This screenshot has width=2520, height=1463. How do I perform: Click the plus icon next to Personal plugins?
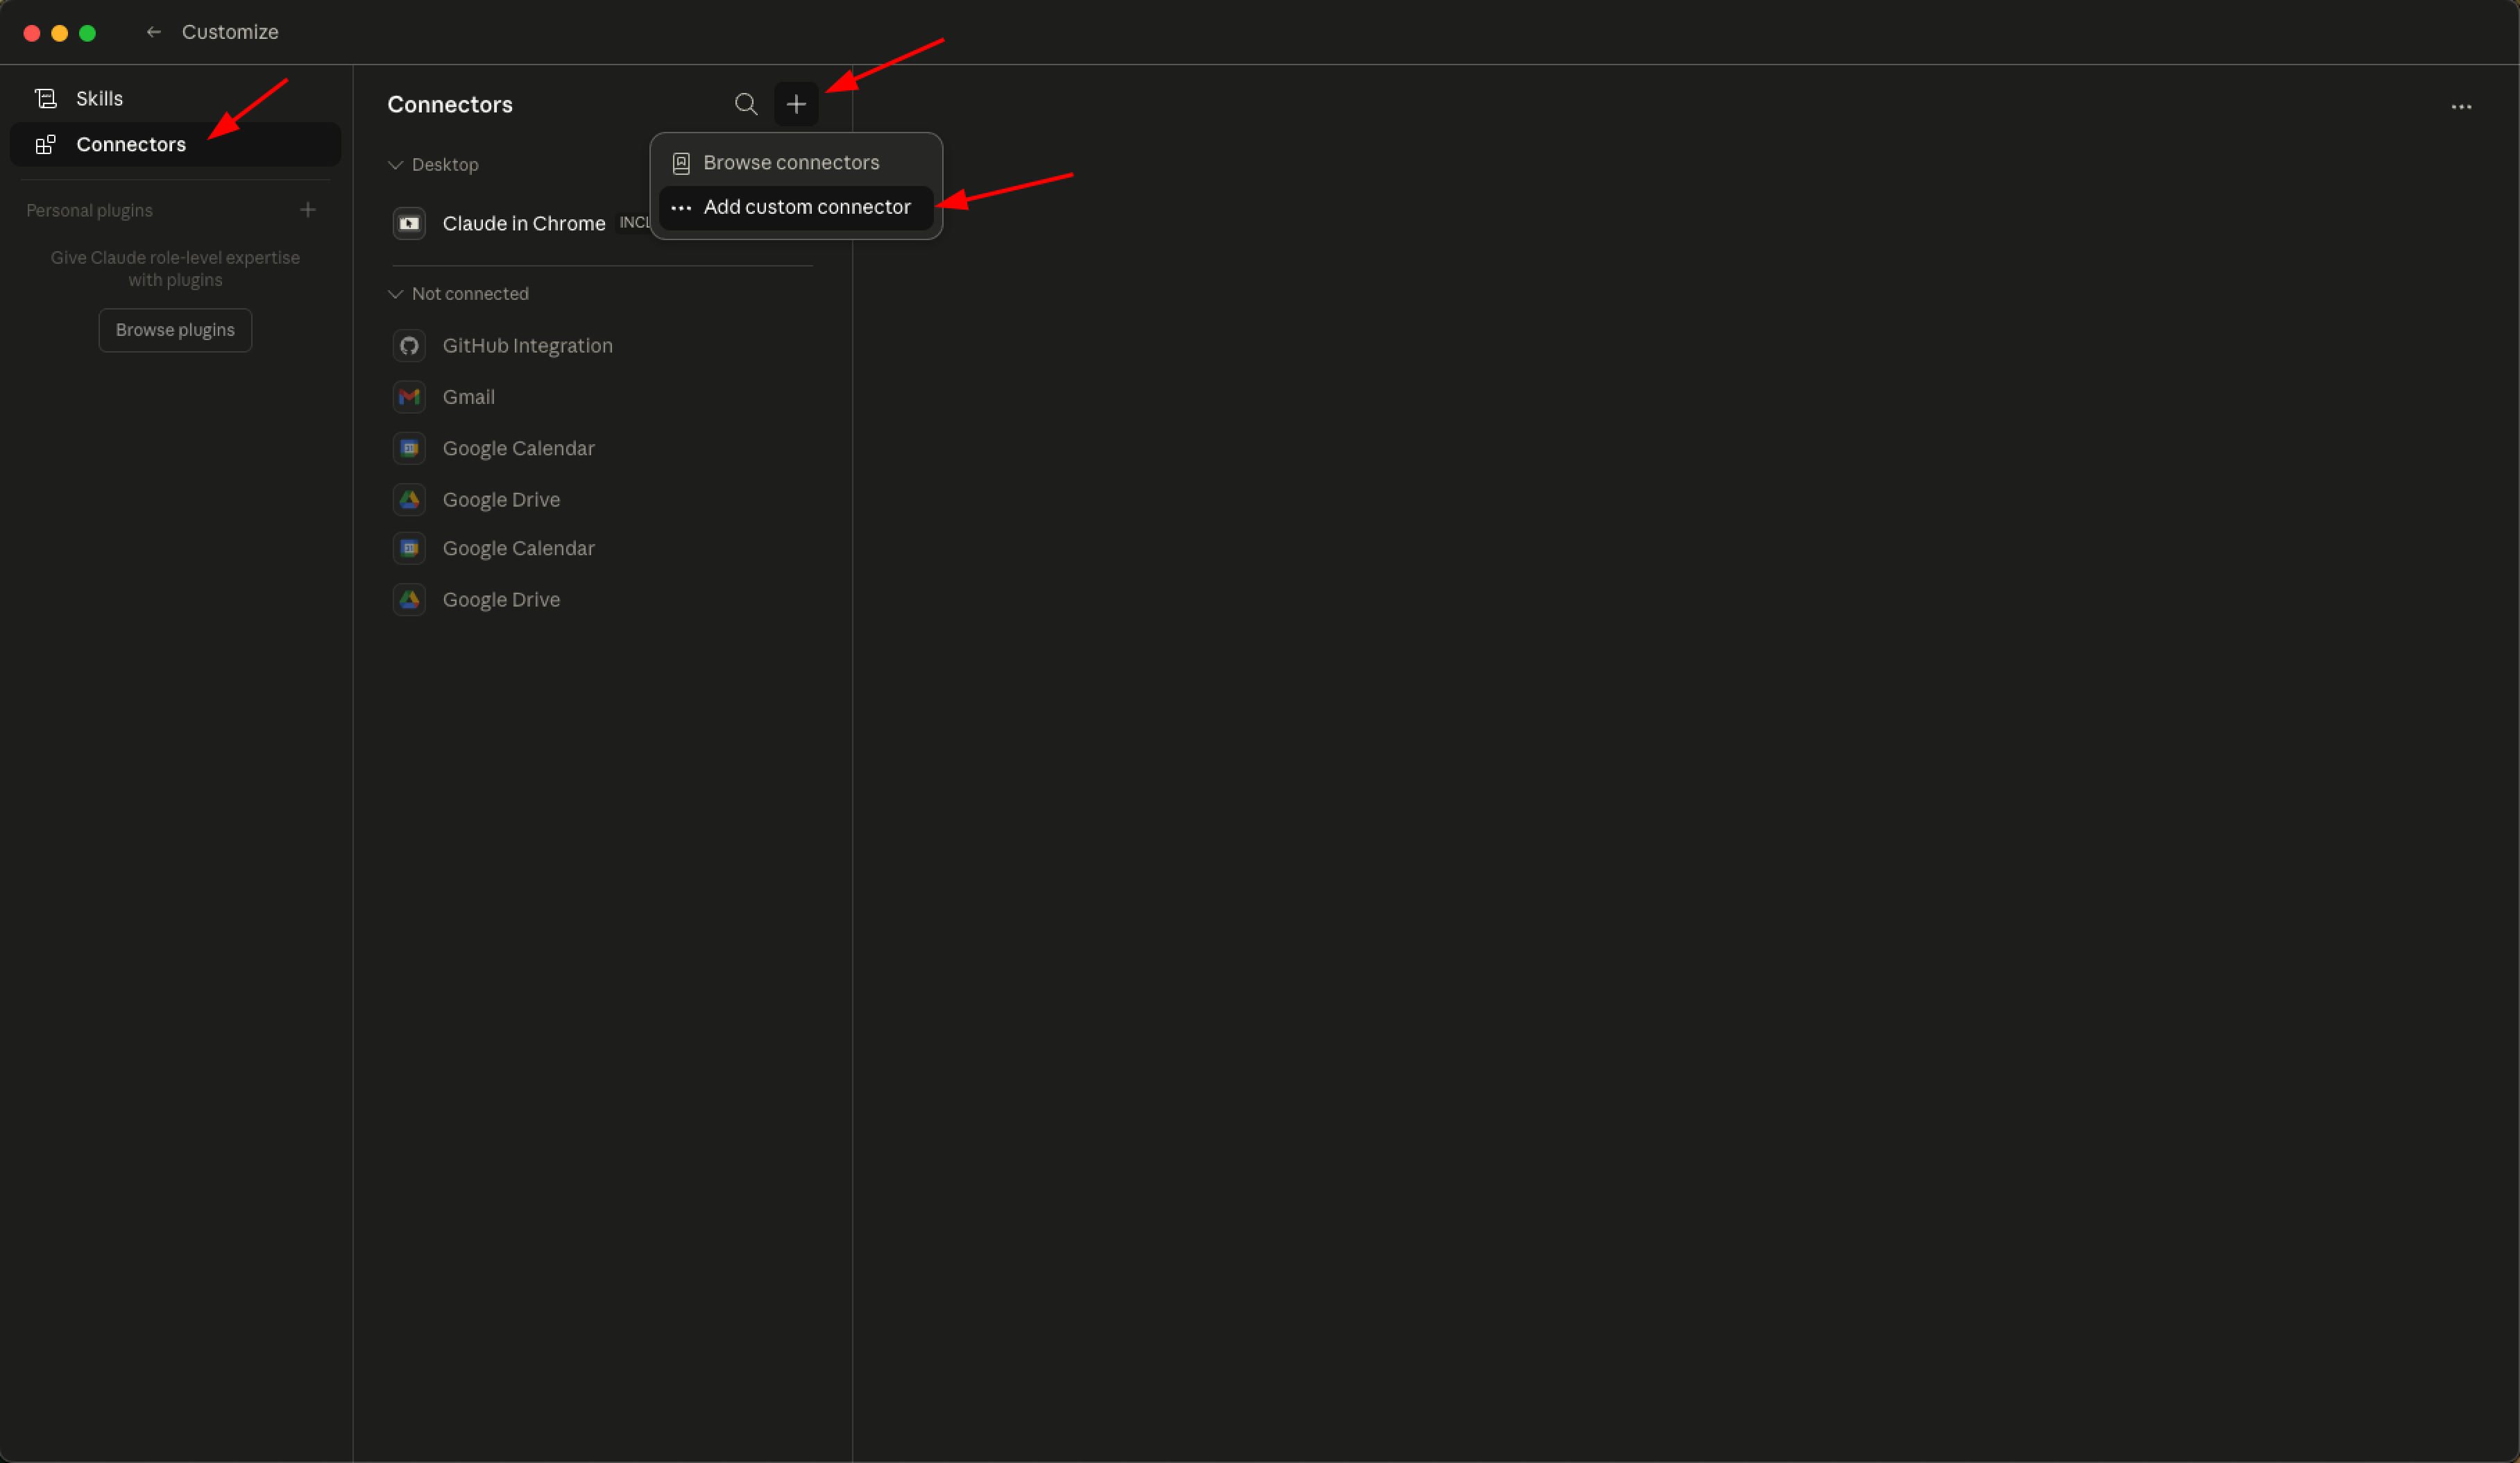click(x=308, y=210)
